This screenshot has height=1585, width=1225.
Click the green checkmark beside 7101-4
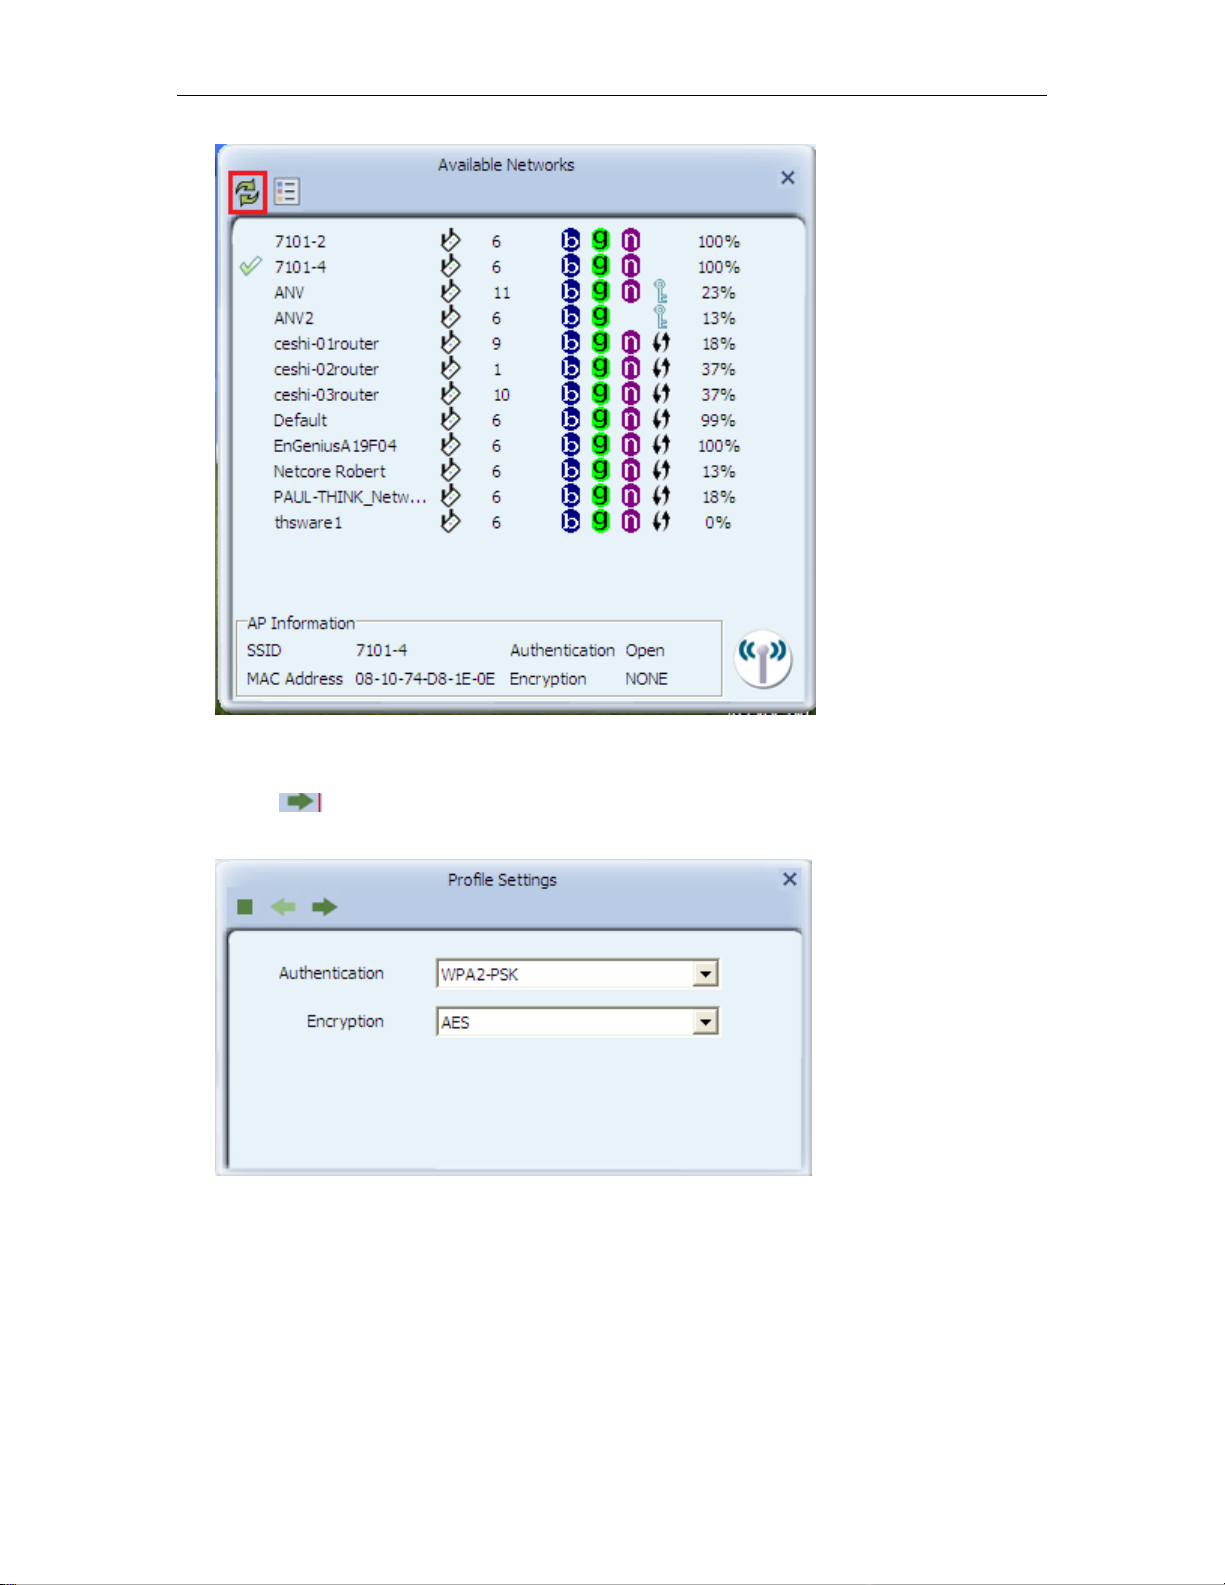click(250, 267)
